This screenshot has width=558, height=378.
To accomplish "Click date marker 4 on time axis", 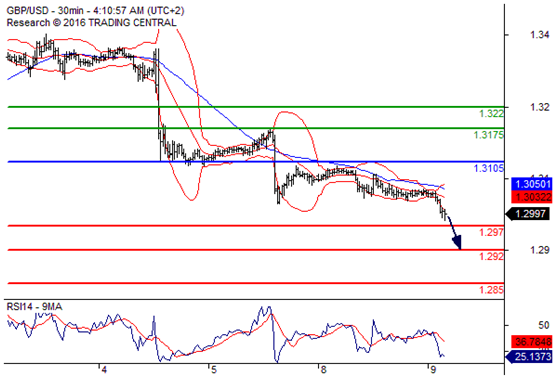I will (103, 370).
